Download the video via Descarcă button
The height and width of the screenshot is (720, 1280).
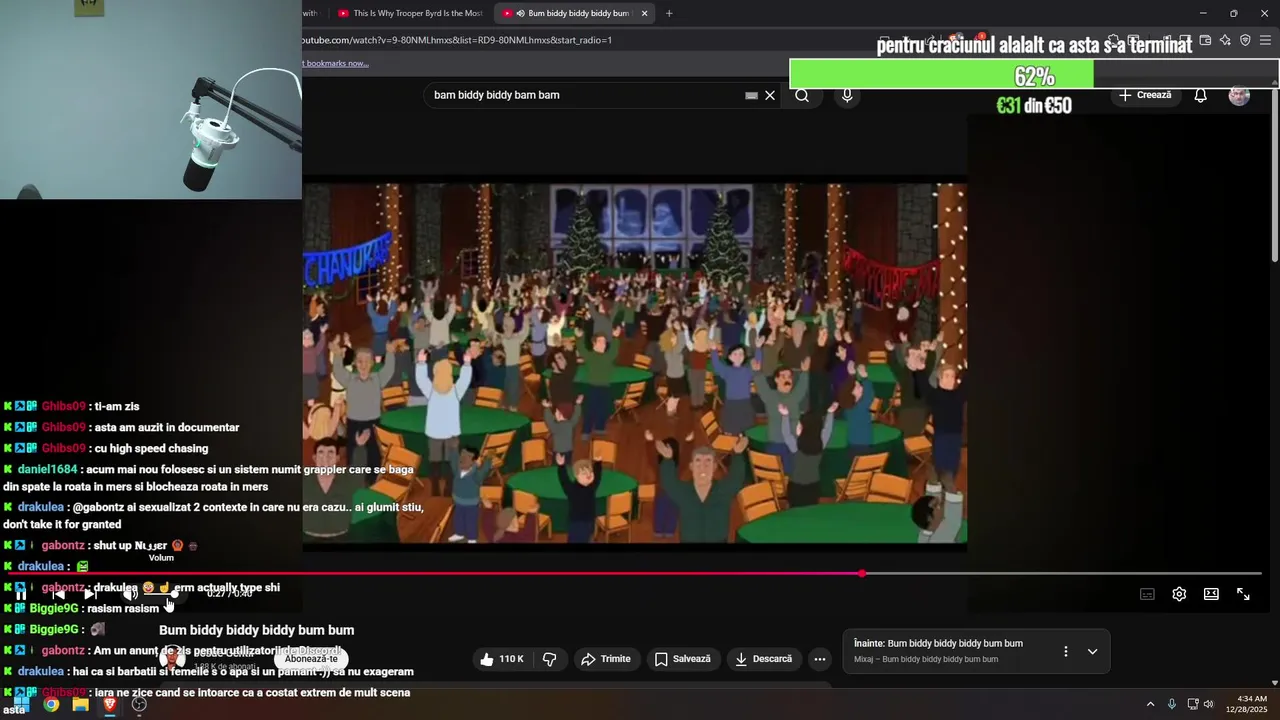pos(764,659)
